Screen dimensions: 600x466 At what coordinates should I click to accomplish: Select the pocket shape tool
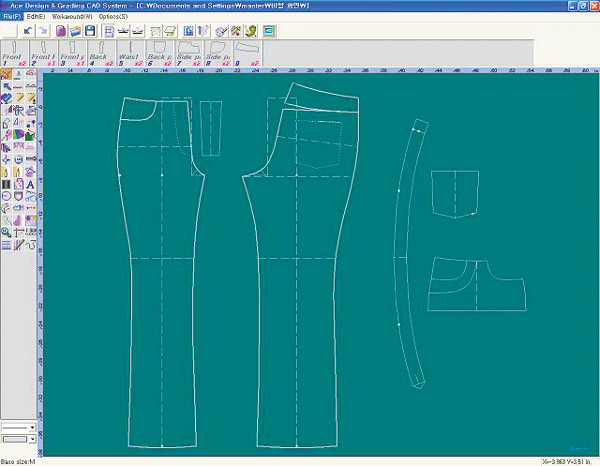click(18, 196)
